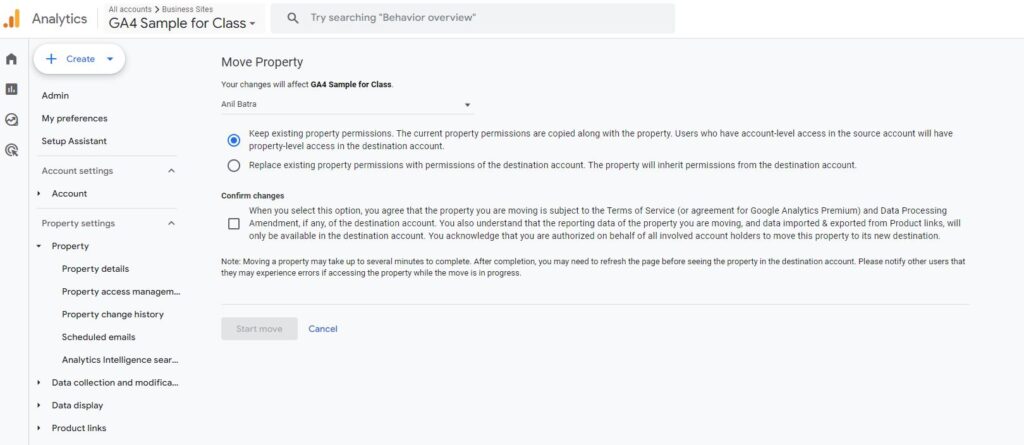
Task: Open Property details in the sidebar
Action: 95,269
